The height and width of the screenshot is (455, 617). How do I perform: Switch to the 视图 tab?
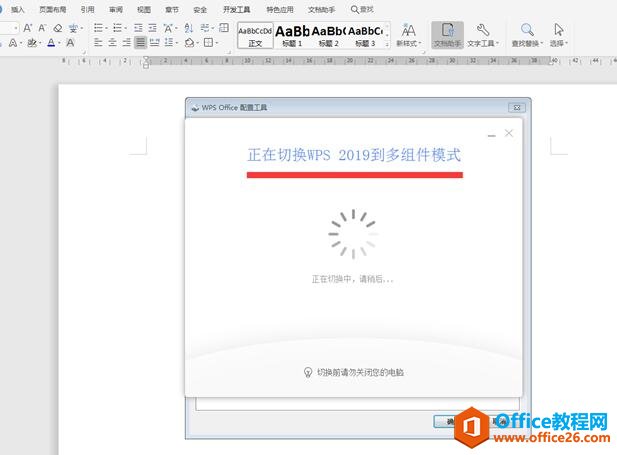point(144,9)
